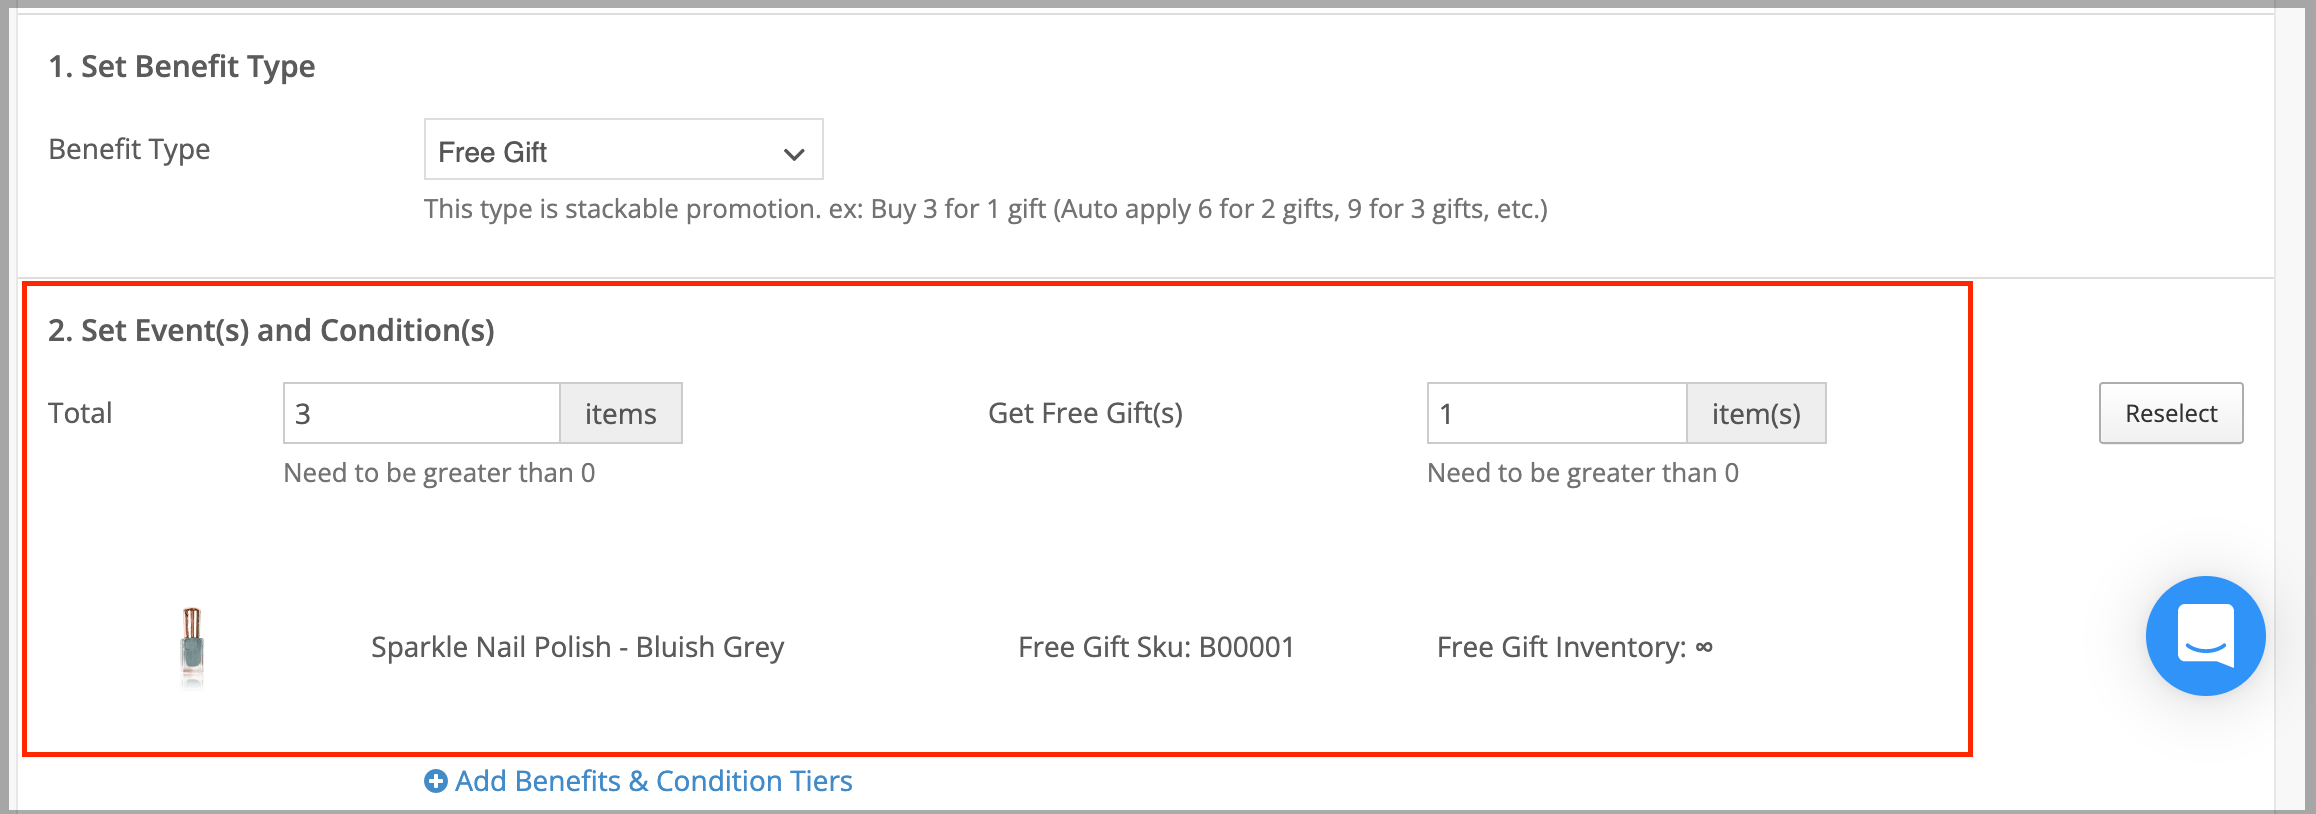The image size is (2316, 814).
Task: Click Sparkle Nail Polish - Bluish Grey name
Action: 577,647
